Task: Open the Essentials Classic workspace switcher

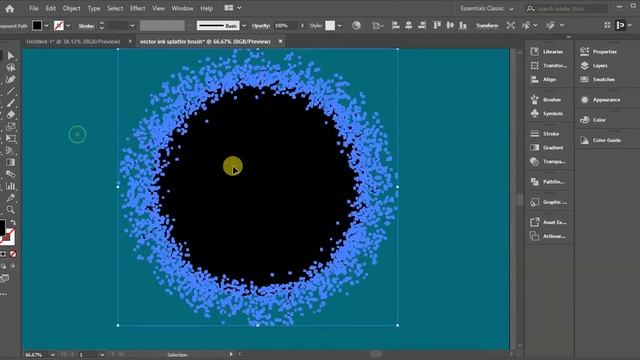Action: coord(487,8)
